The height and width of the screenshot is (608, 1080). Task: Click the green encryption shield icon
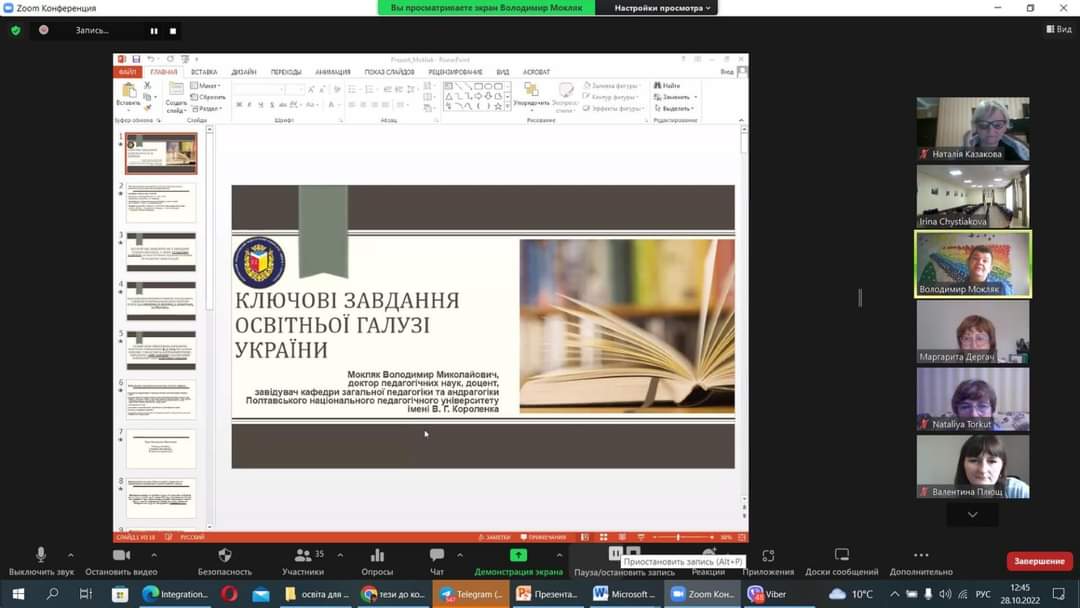(15, 30)
